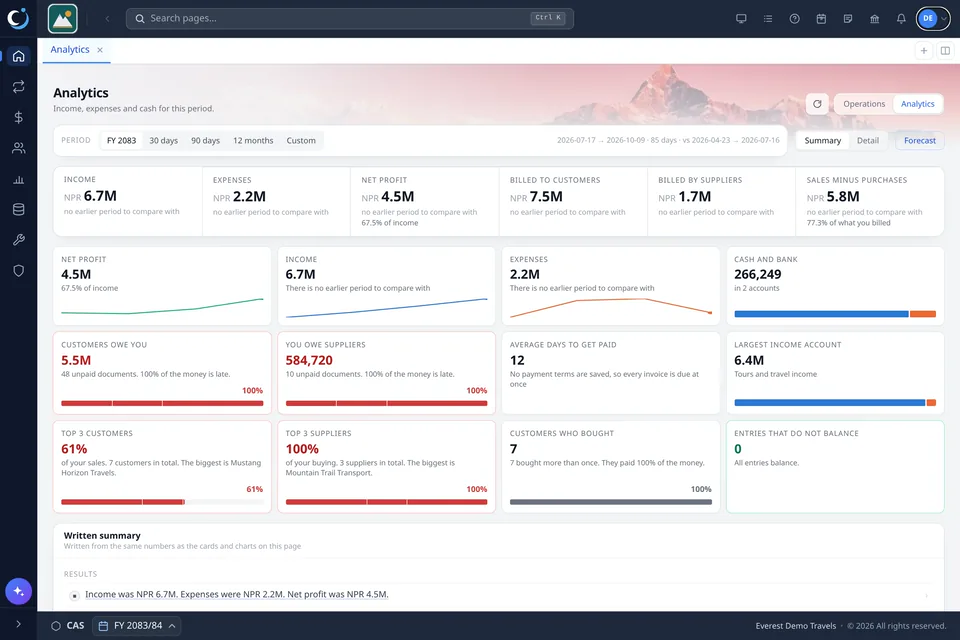Open the You Owe Suppliers card
This screenshot has height=640, width=960.
pos(386,373)
